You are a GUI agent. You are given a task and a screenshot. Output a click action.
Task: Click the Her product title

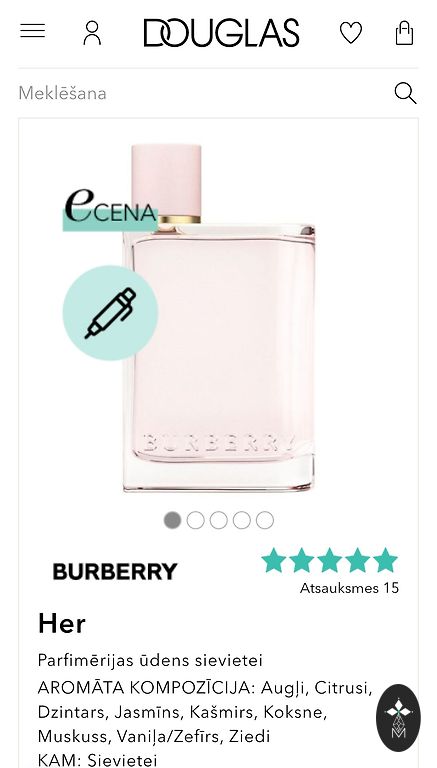62,624
